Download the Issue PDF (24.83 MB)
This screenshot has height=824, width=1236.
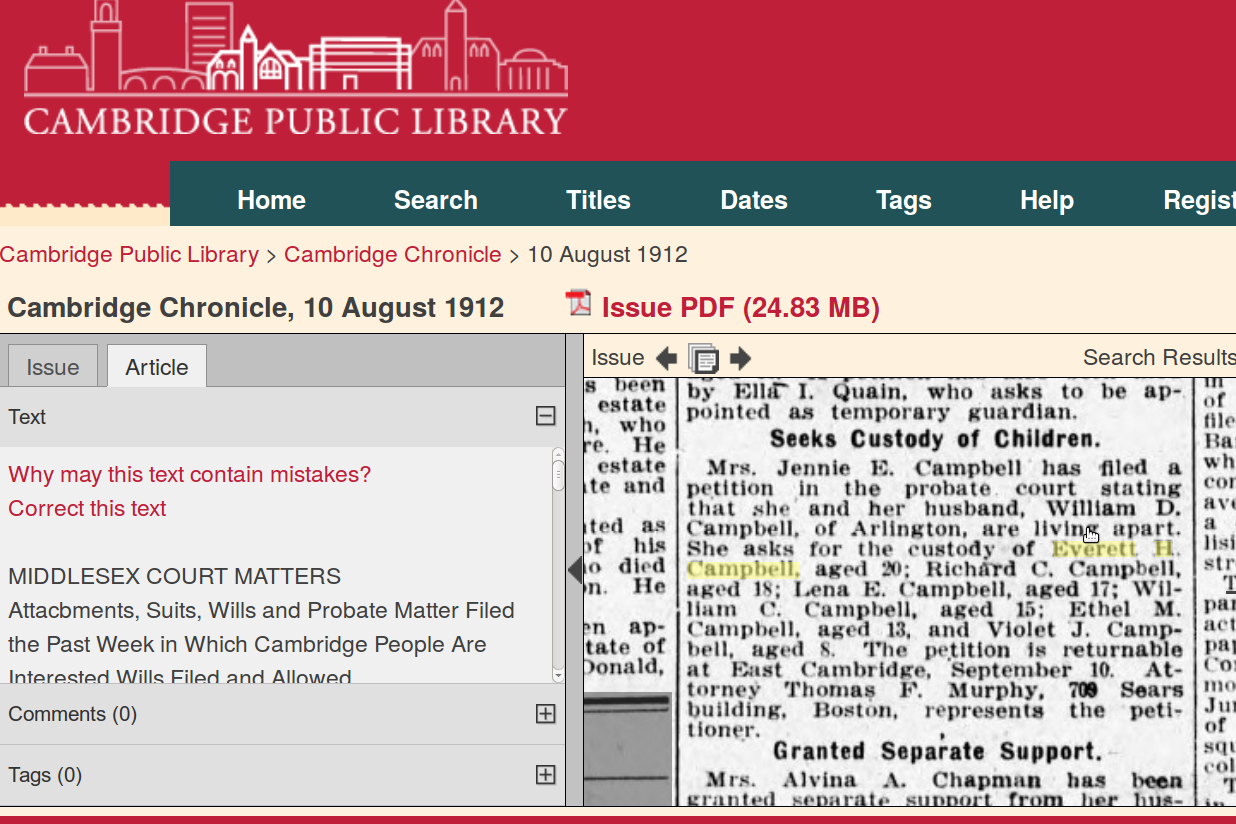pos(740,308)
